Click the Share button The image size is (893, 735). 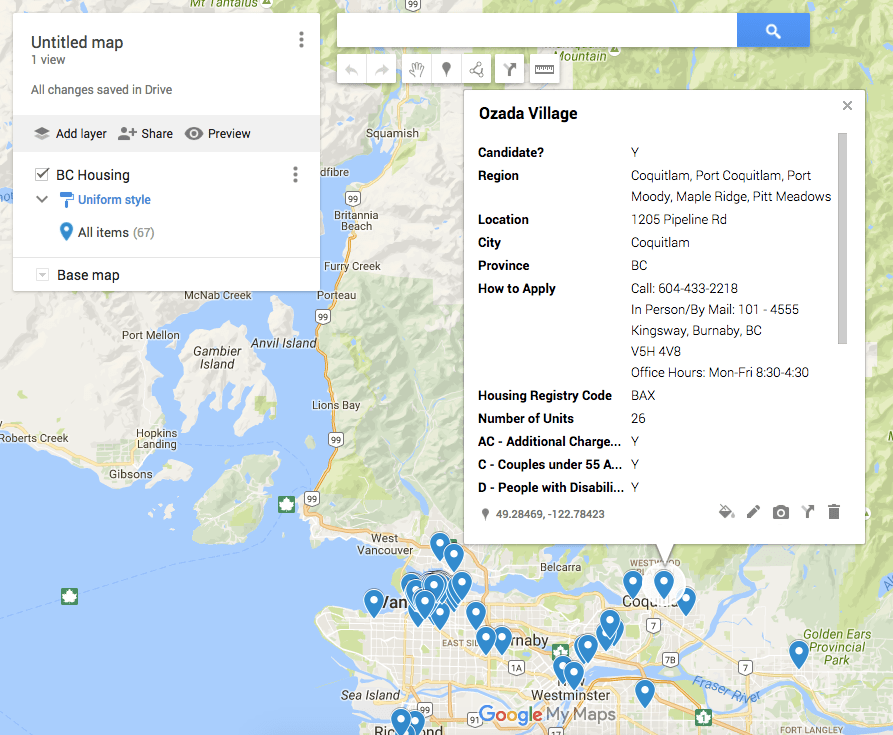145,134
